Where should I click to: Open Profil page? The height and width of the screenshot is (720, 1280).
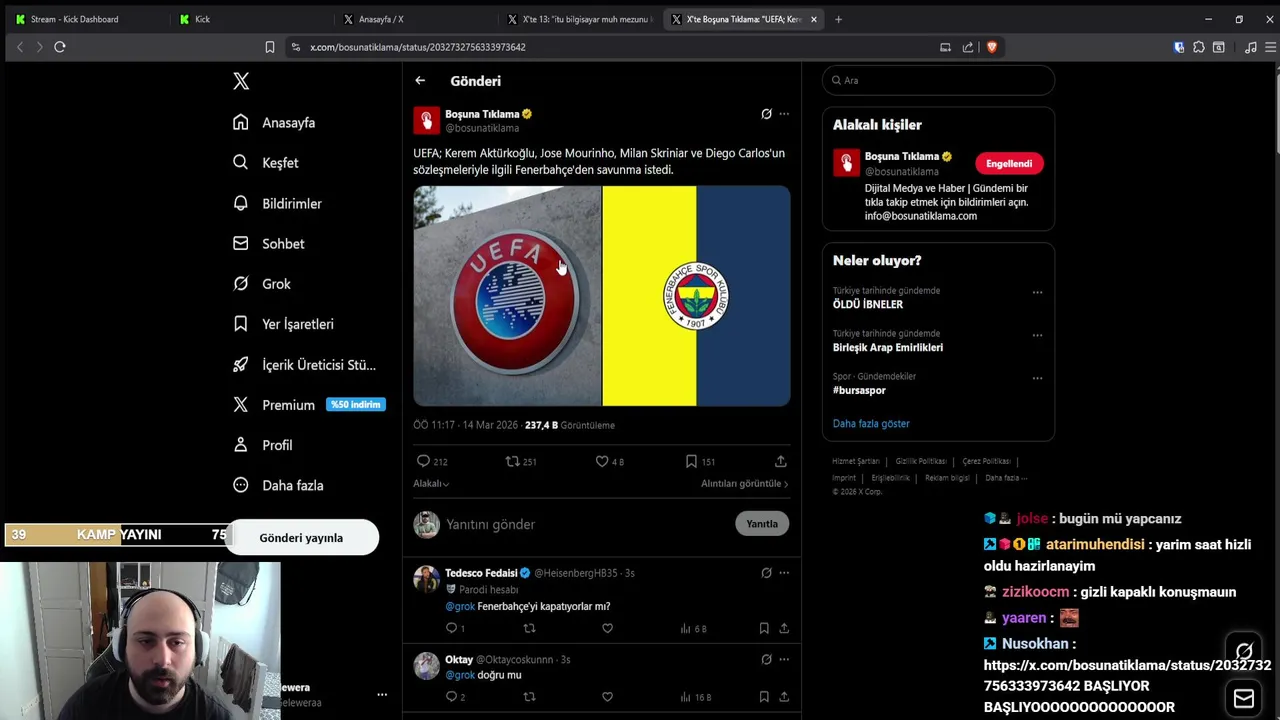262,445
